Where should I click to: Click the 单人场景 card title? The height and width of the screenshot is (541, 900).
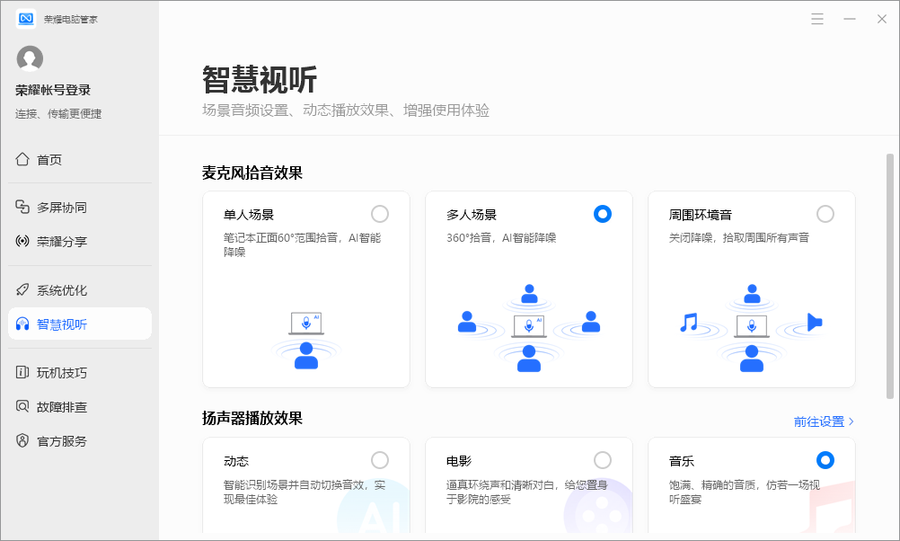point(249,215)
